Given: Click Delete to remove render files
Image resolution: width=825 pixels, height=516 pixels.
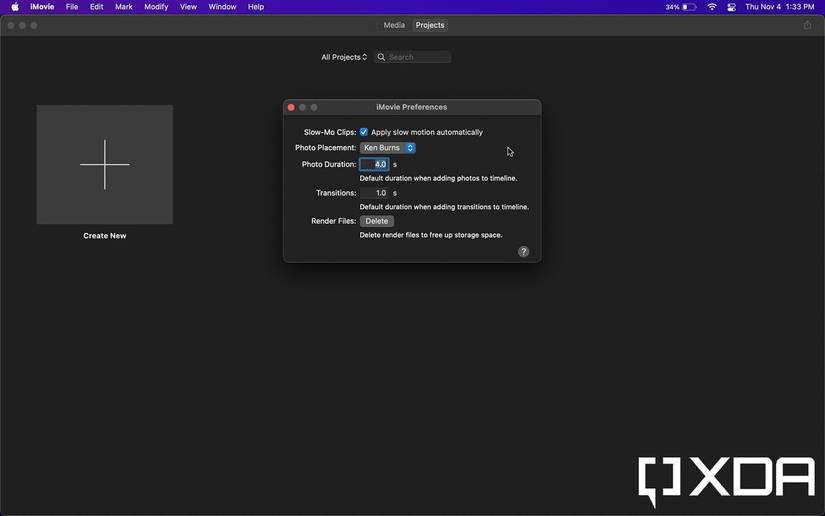Looking at the screenshot, I should 377,221.
